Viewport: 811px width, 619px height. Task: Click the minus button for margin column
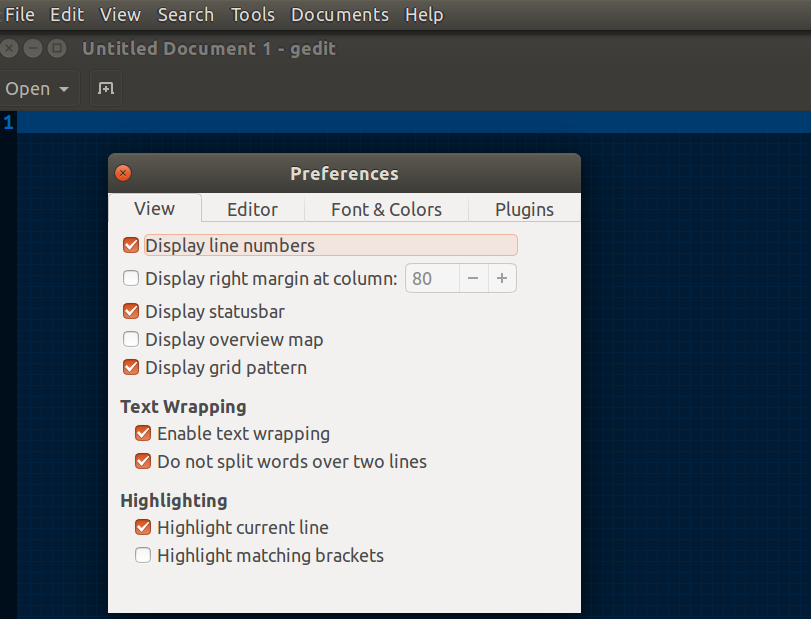[473, 278]
